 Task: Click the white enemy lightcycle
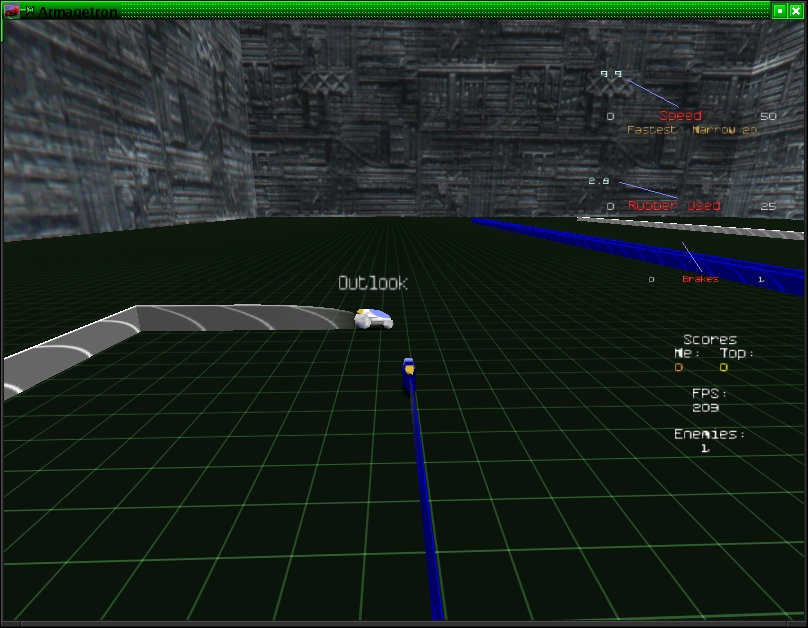(x=374, y=318)
